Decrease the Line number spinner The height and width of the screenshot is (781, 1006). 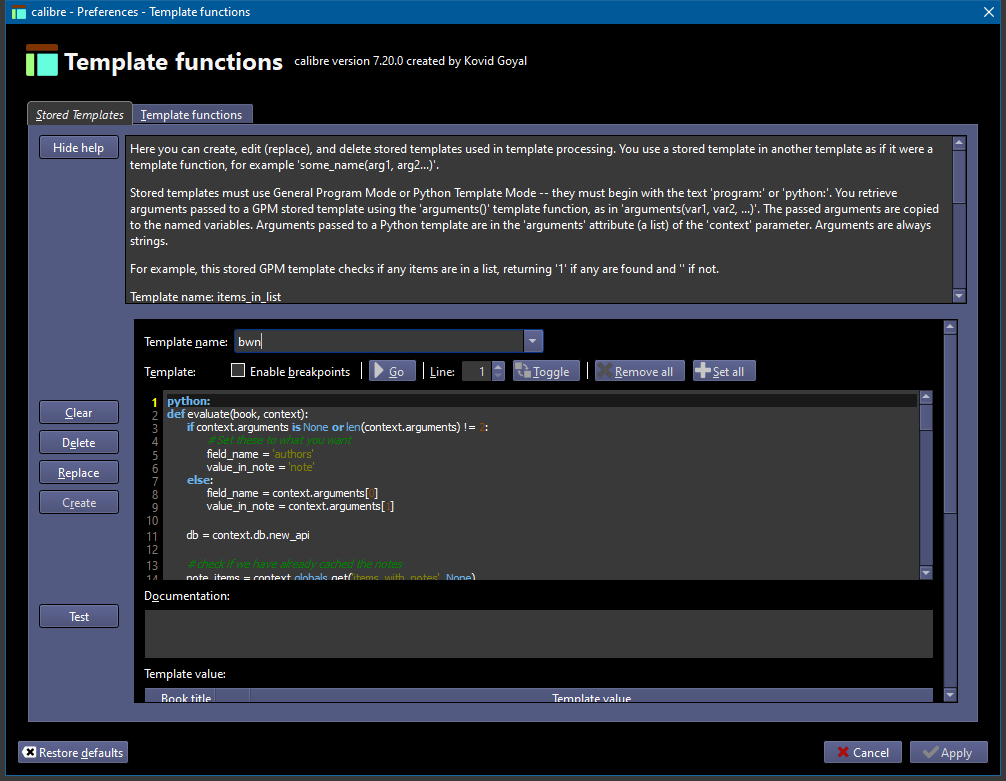(x=498, y=376)
